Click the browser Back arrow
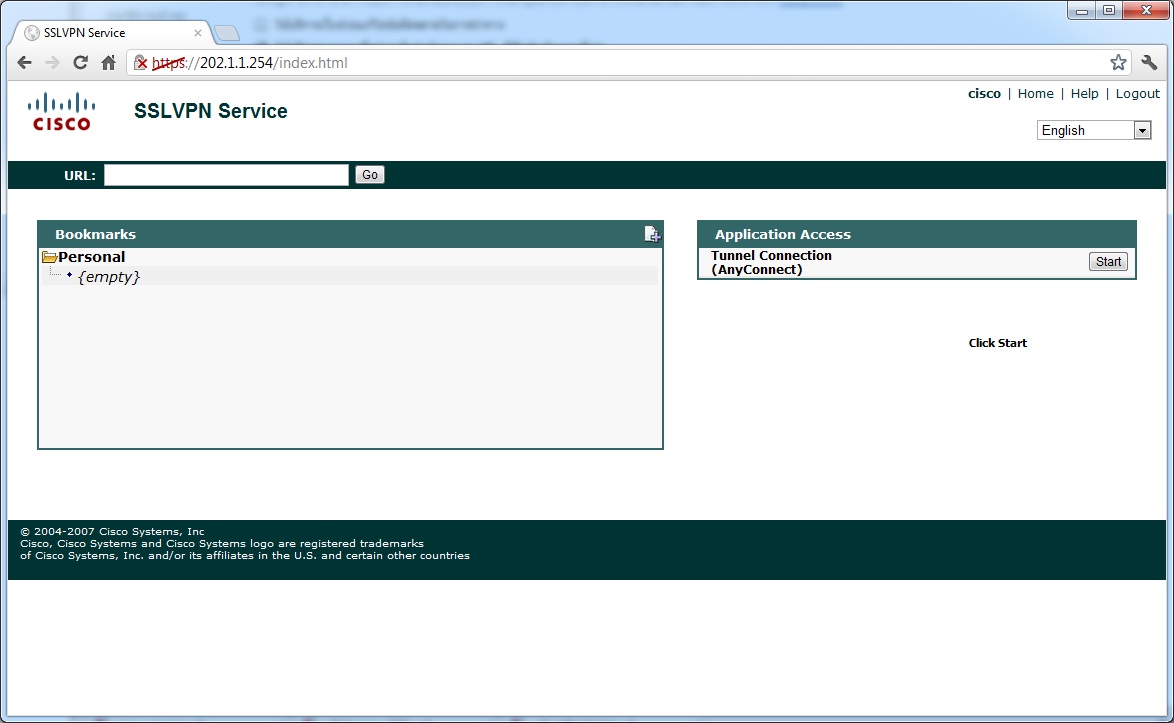The width and height of the screenshot is (1174, 723). coord(24,63)
